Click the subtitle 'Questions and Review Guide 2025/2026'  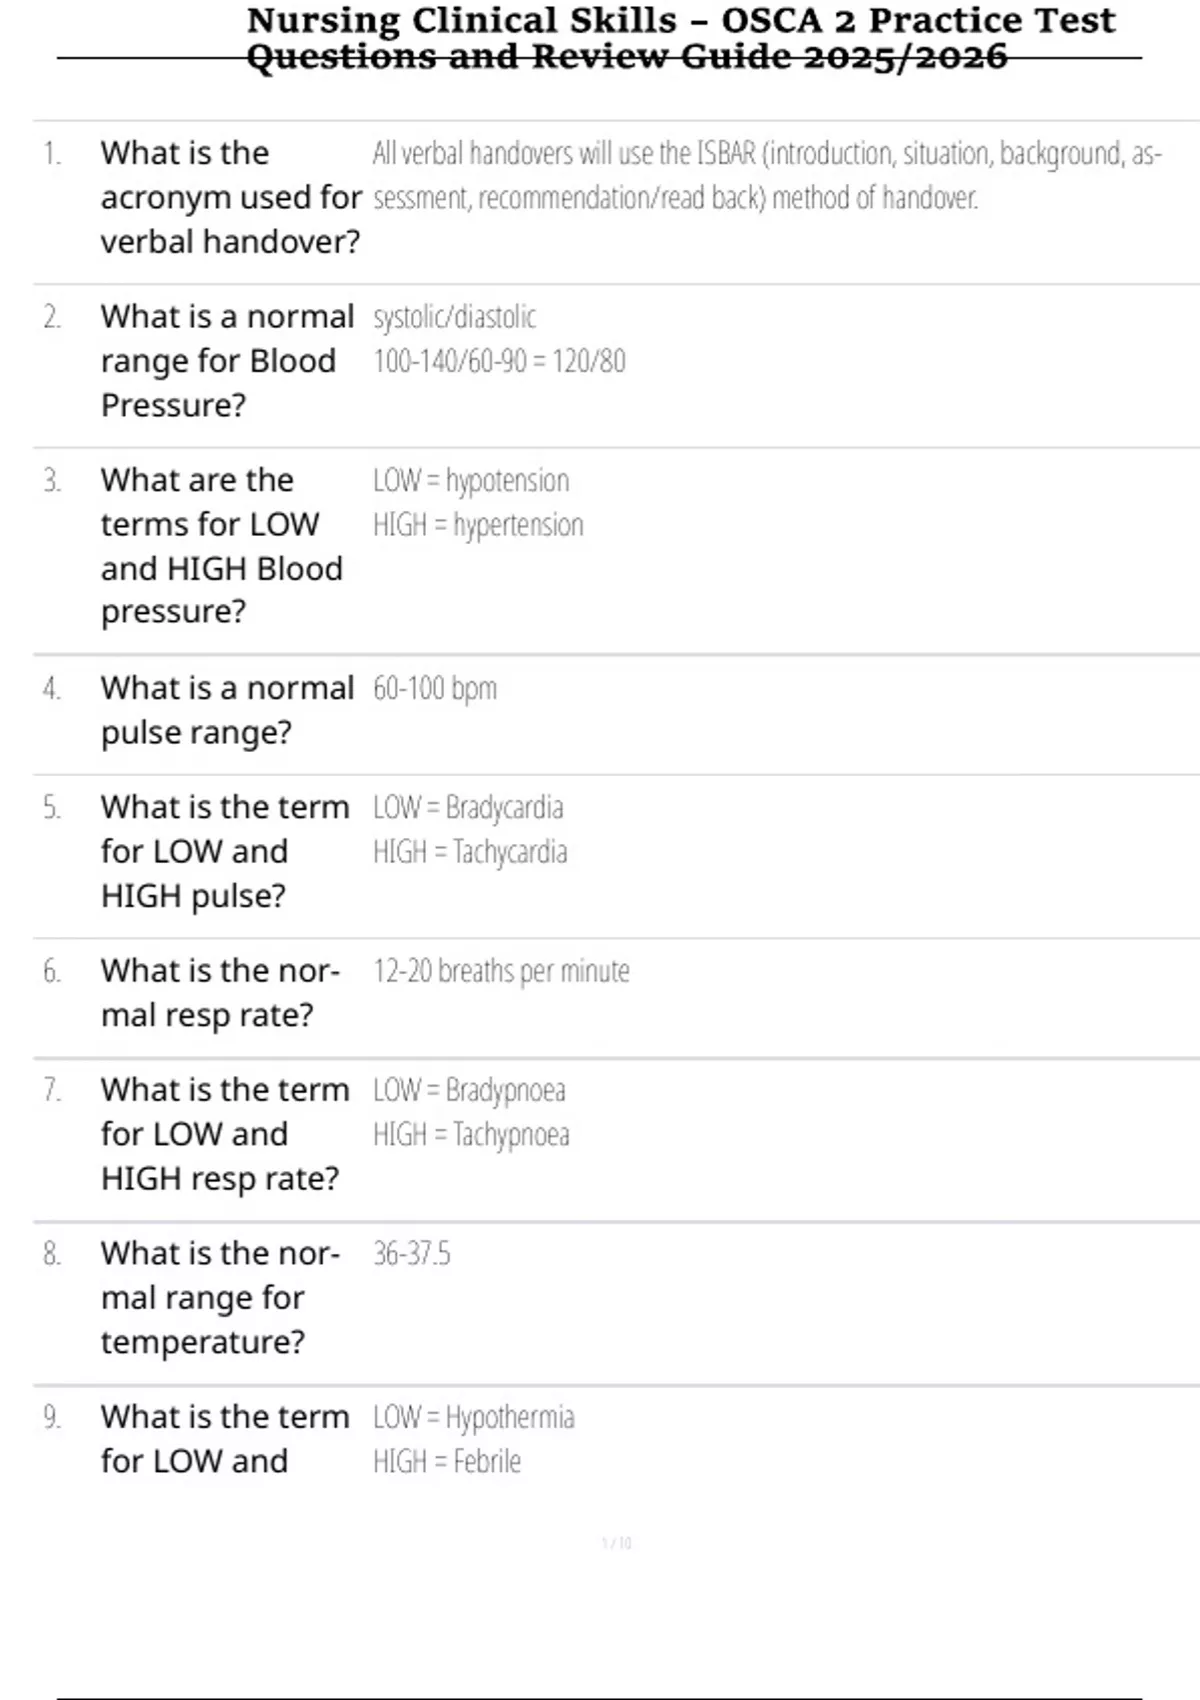[x=627, y=57]
